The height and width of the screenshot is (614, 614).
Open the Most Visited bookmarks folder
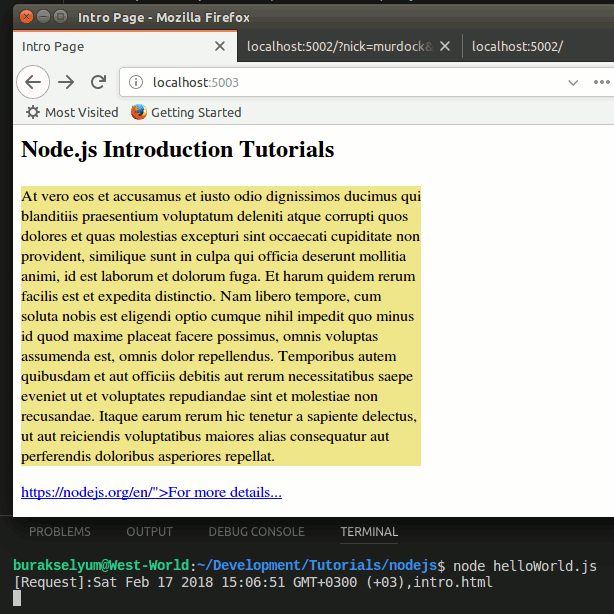[x=72, y=112]
